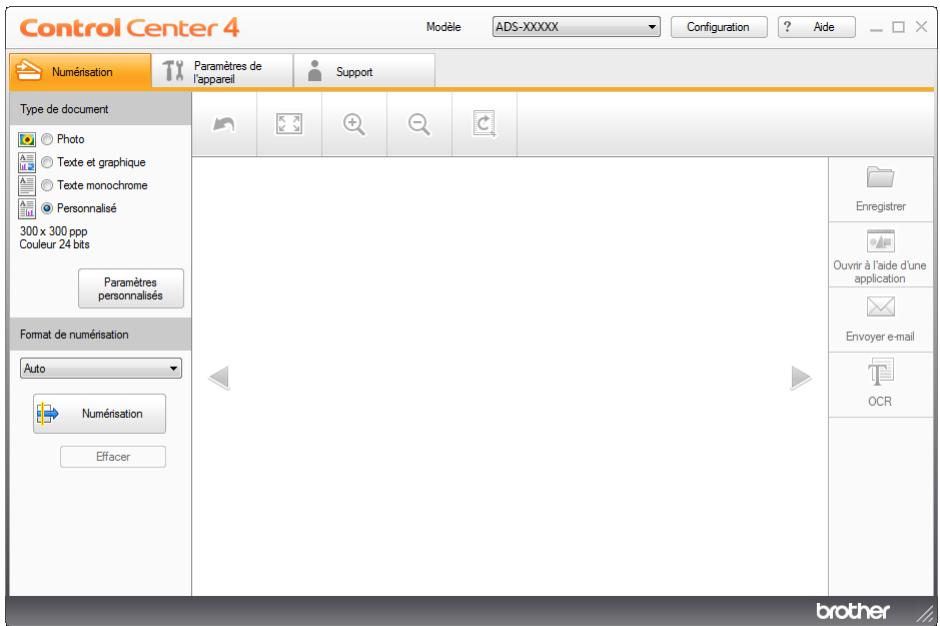
Task: Open the Modèle ADS-XXXXX dropdown
Action: point(576,27)
